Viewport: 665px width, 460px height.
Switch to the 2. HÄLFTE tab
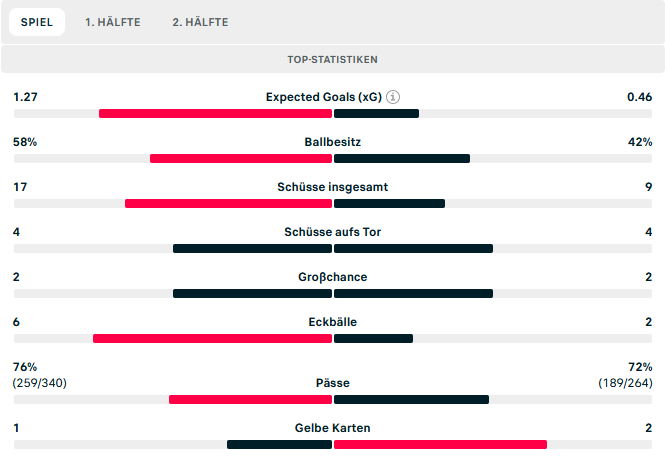coord(200,22)
